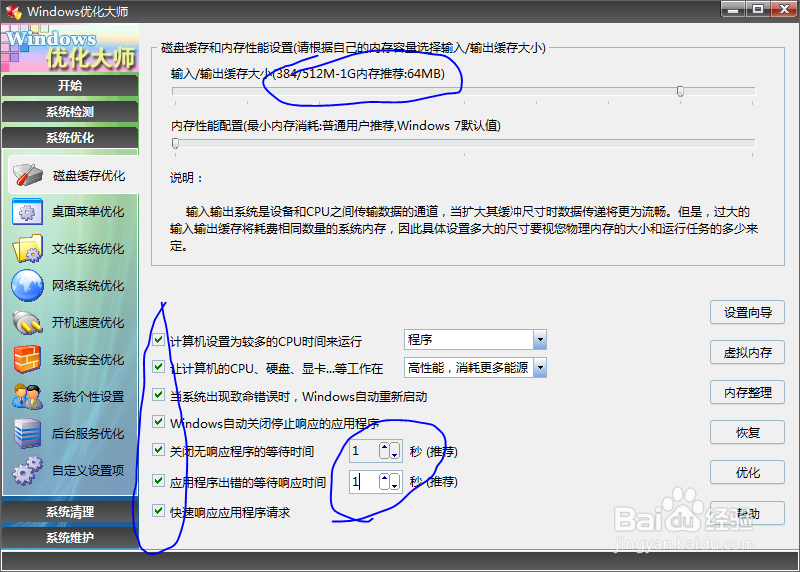Click the 网络系统优化 globe icon

(28, 285)
